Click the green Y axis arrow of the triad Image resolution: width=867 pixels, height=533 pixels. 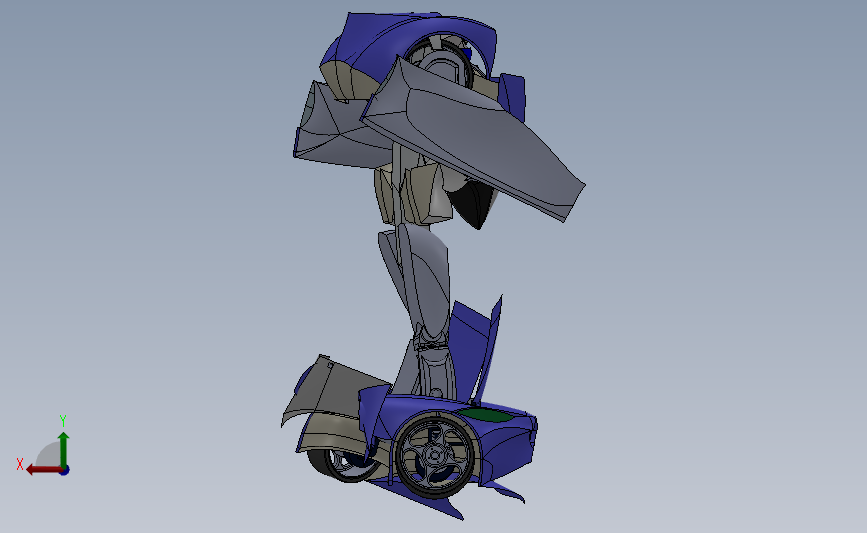(x=63, y=450)
